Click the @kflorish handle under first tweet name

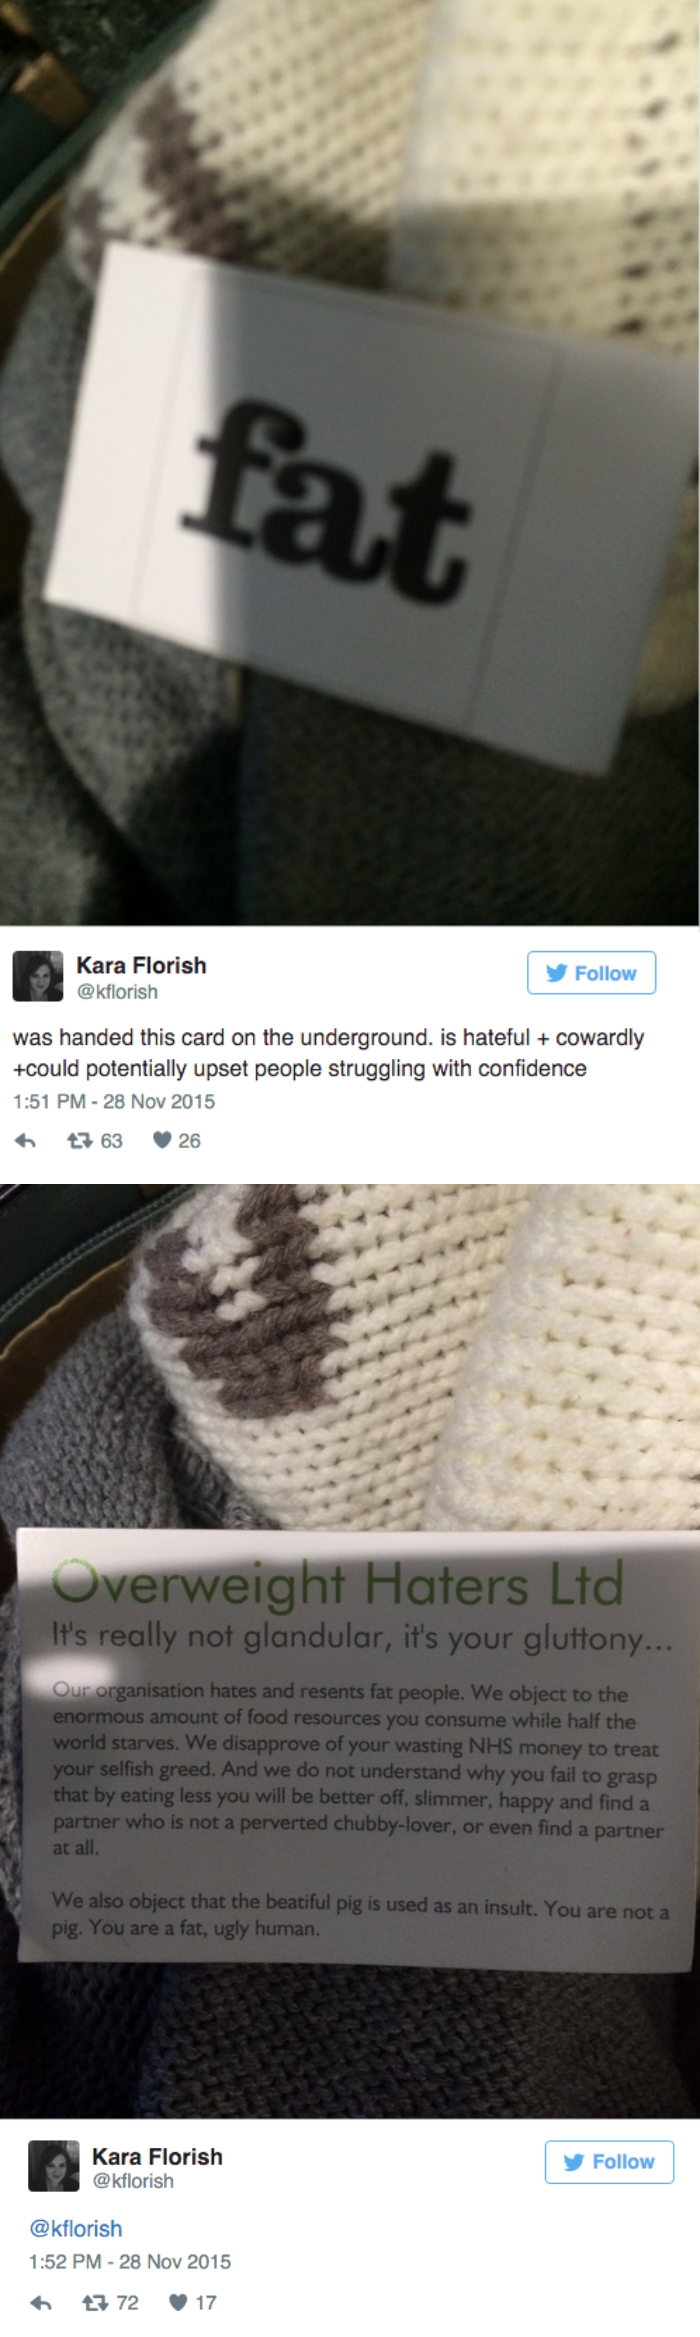coord(117,992)
